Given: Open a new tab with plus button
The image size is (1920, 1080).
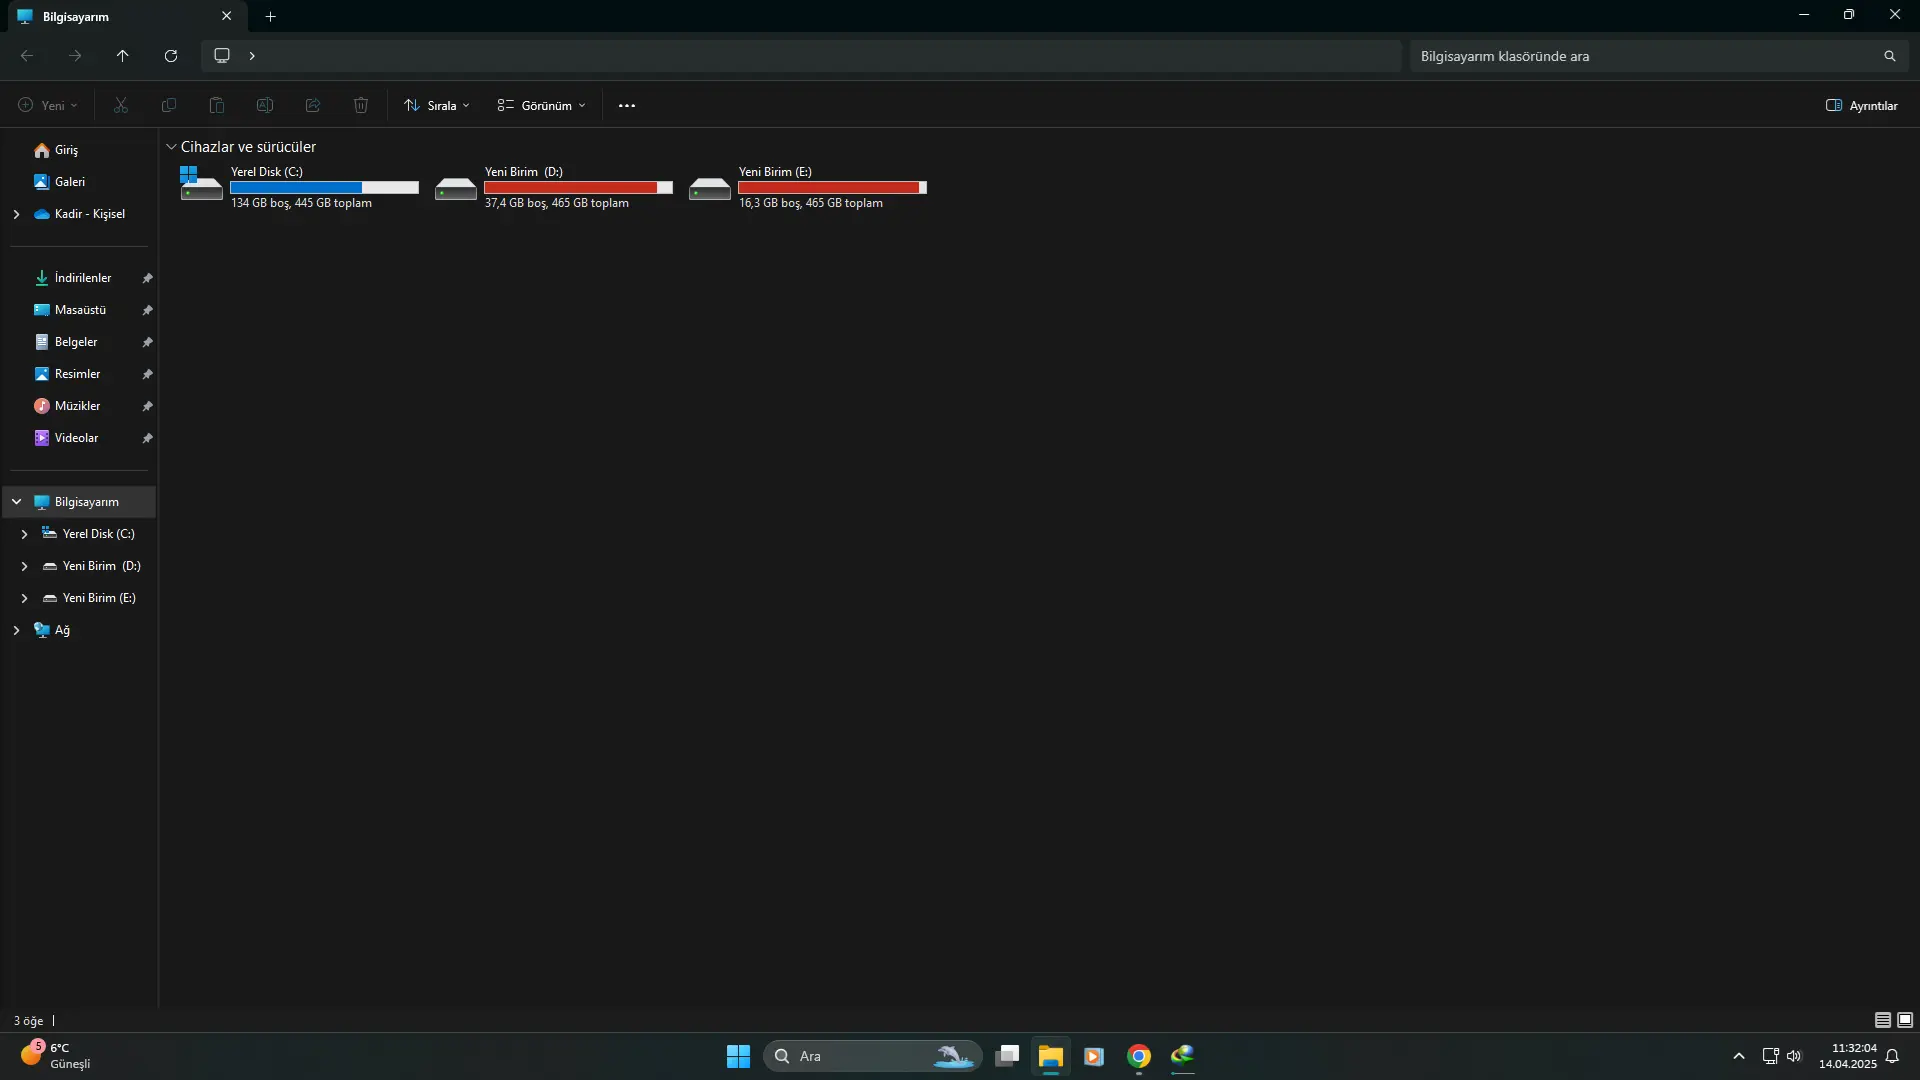Looking at the screenshot, I should [x=270, y=16].
